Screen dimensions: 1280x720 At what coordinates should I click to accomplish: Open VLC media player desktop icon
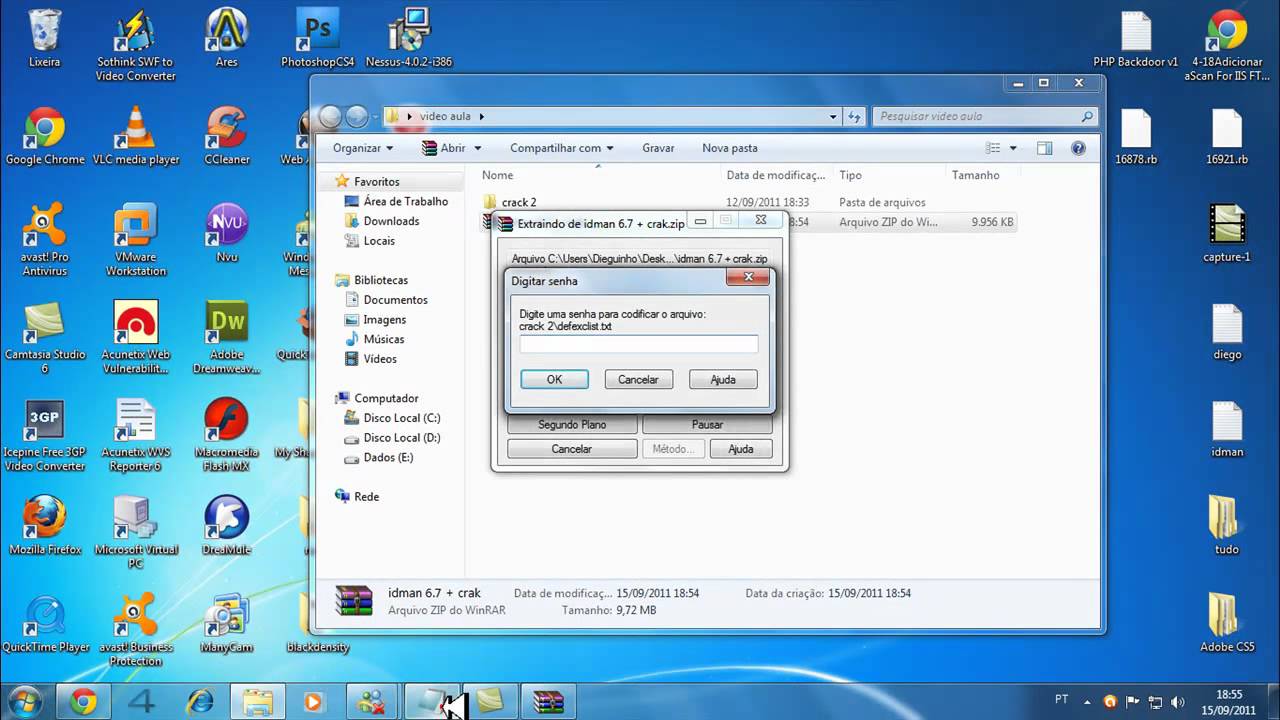point(136,136)
